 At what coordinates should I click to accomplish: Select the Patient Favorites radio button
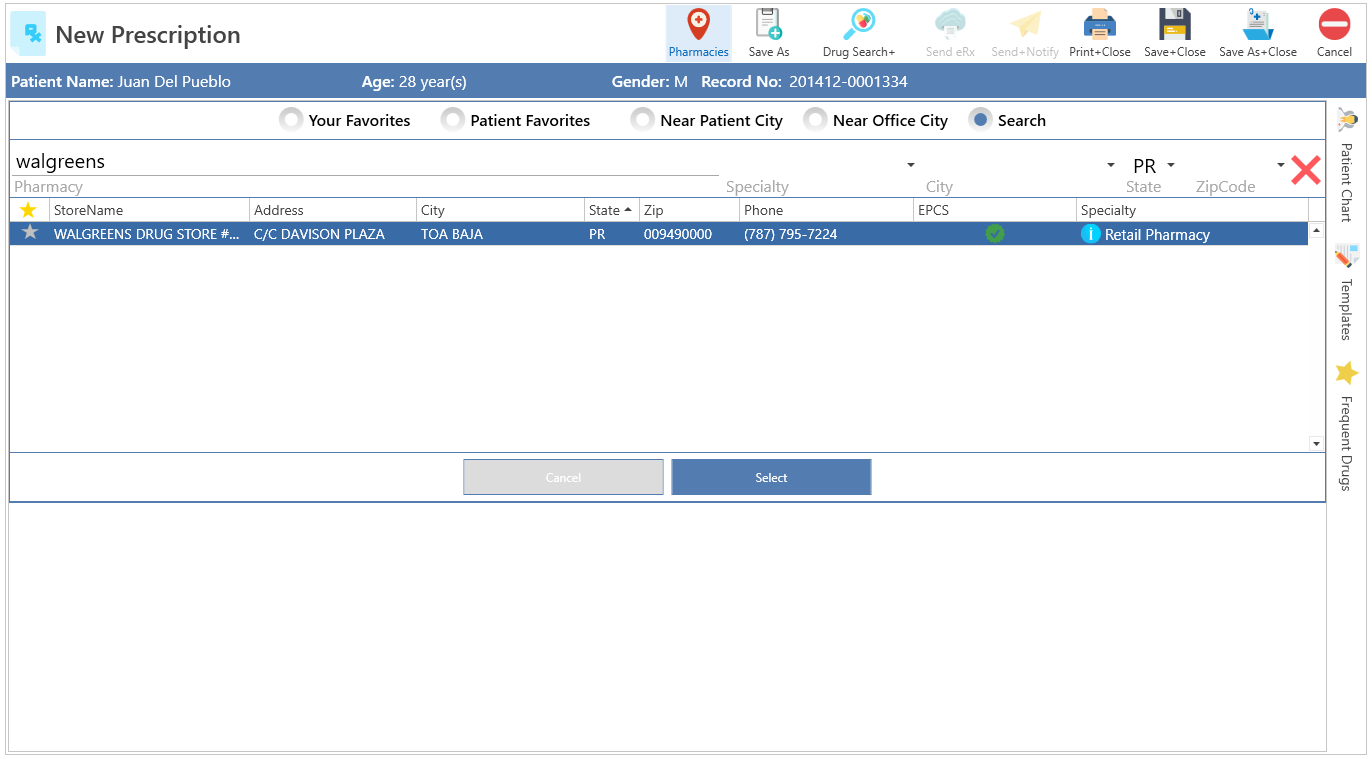[x=453, y=120]
